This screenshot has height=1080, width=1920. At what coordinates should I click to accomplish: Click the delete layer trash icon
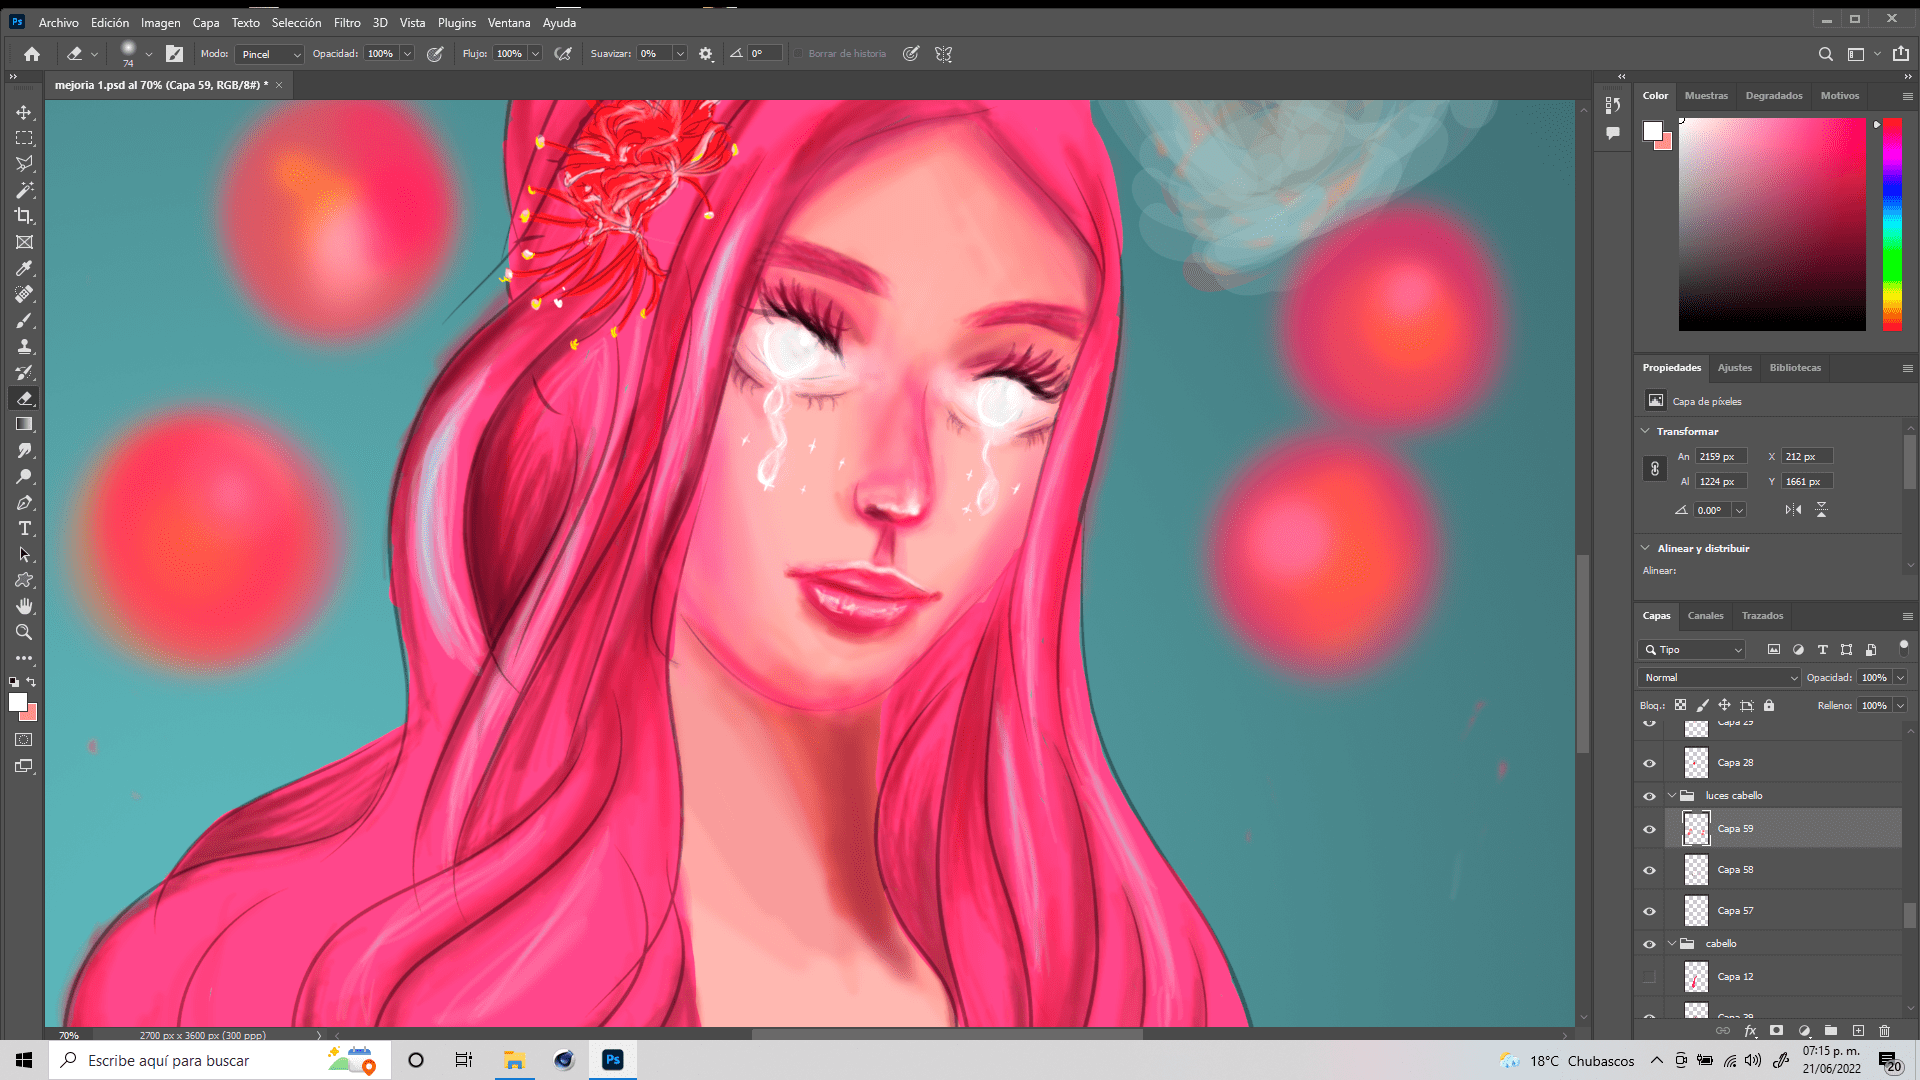pos(1884,1030)
